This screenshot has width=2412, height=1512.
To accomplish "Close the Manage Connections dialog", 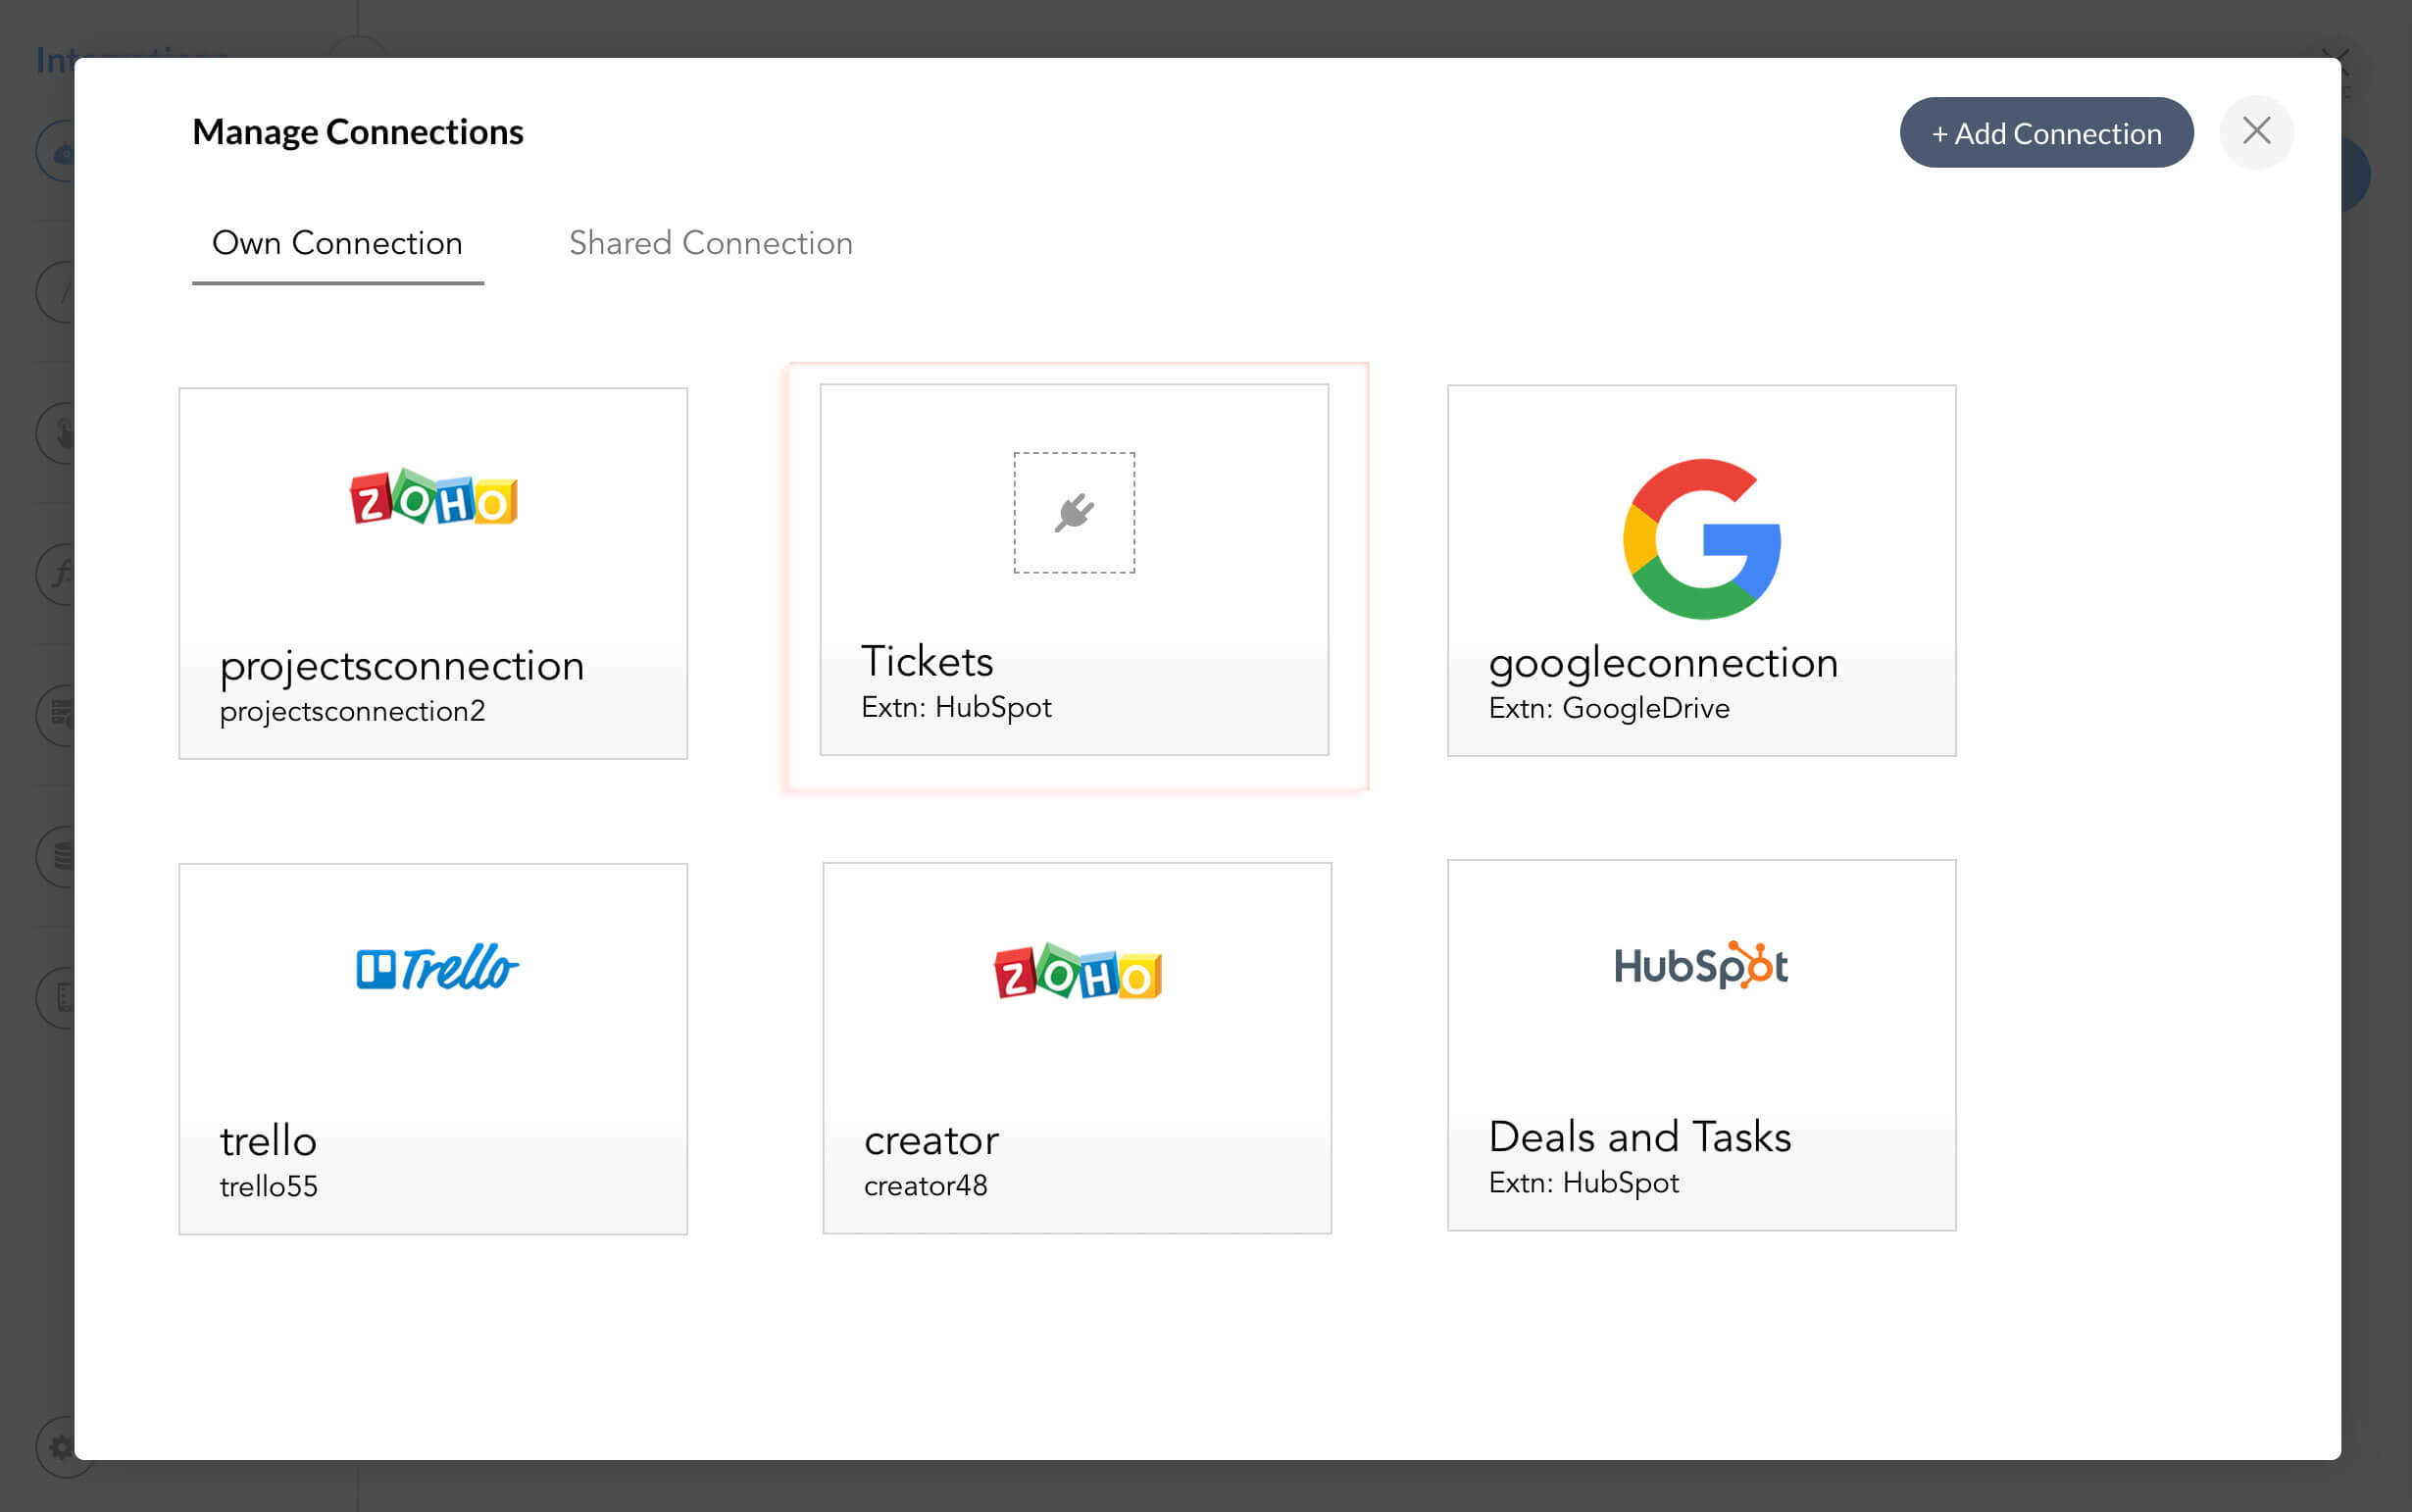I will (2256, 131).
